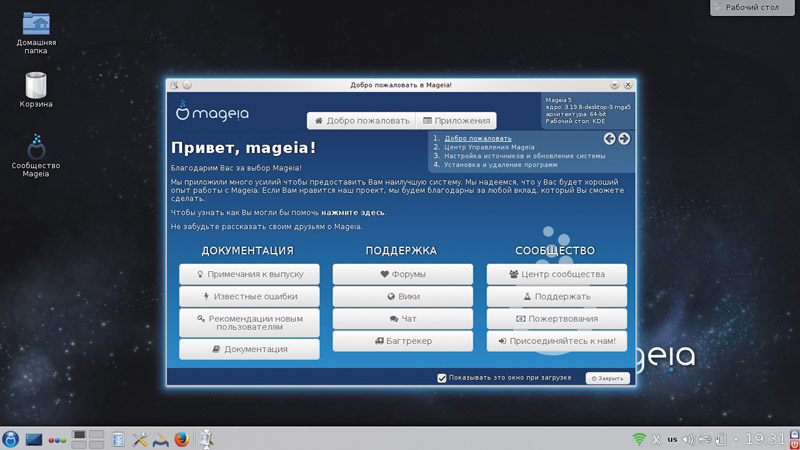Click the show desktop icon in the taskbar

[x=34, y=439]
